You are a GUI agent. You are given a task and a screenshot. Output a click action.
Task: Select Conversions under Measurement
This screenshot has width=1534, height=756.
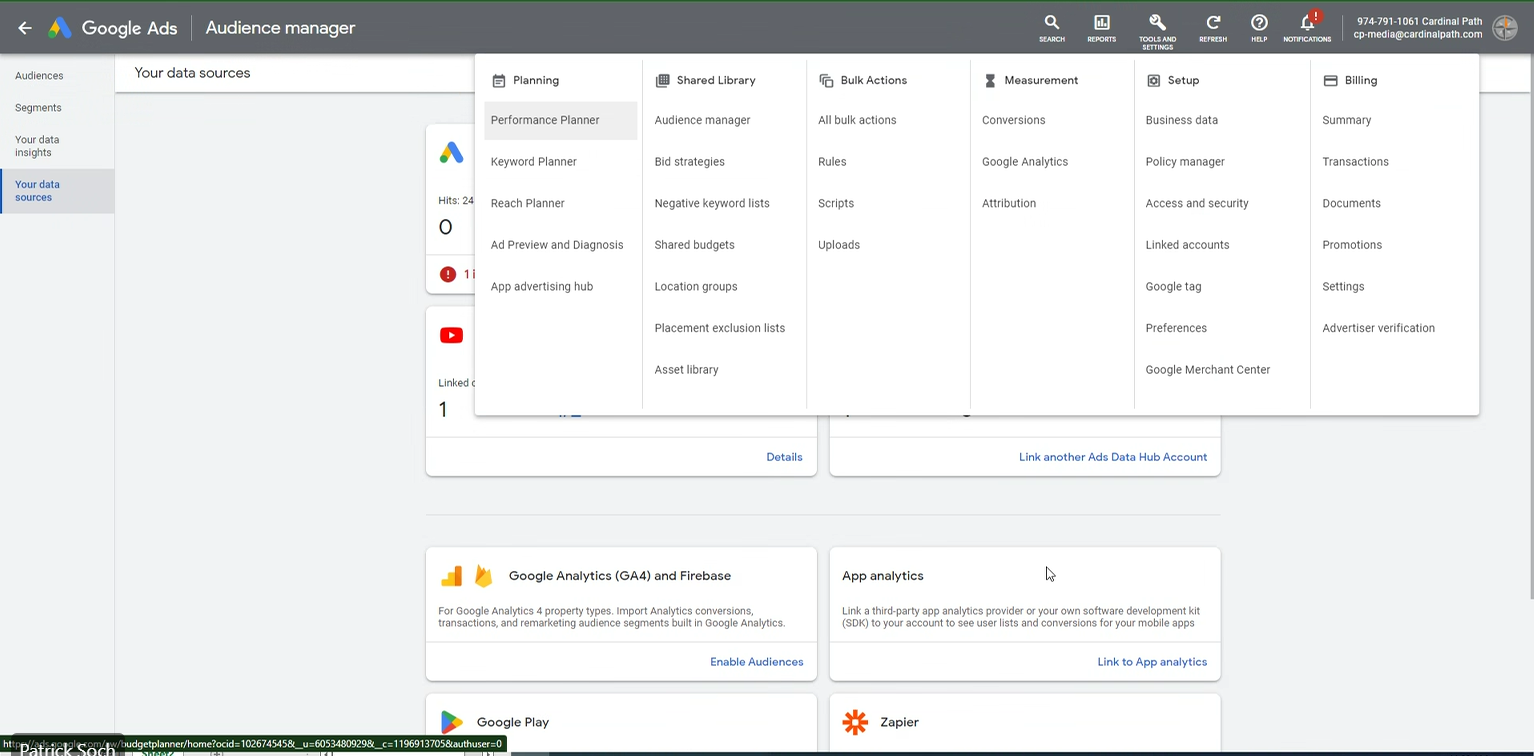1013,120
